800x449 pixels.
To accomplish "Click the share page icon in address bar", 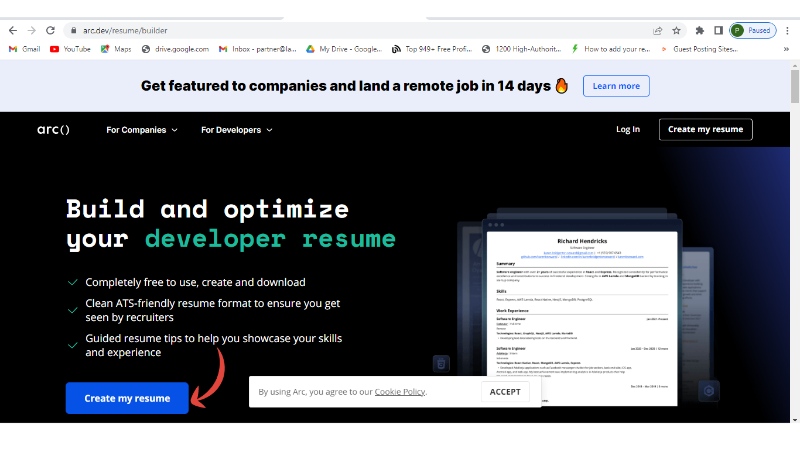I will coord(656,30).
